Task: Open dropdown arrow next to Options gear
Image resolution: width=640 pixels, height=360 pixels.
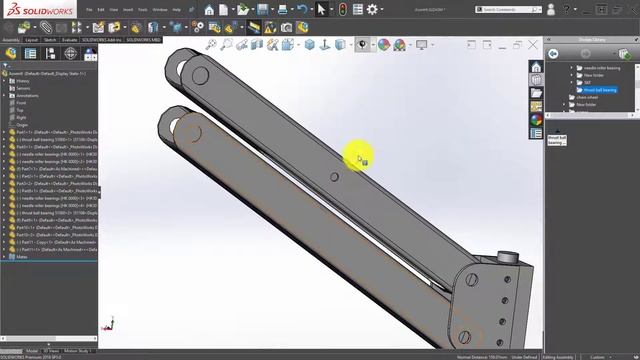Action: coord(382,9)
